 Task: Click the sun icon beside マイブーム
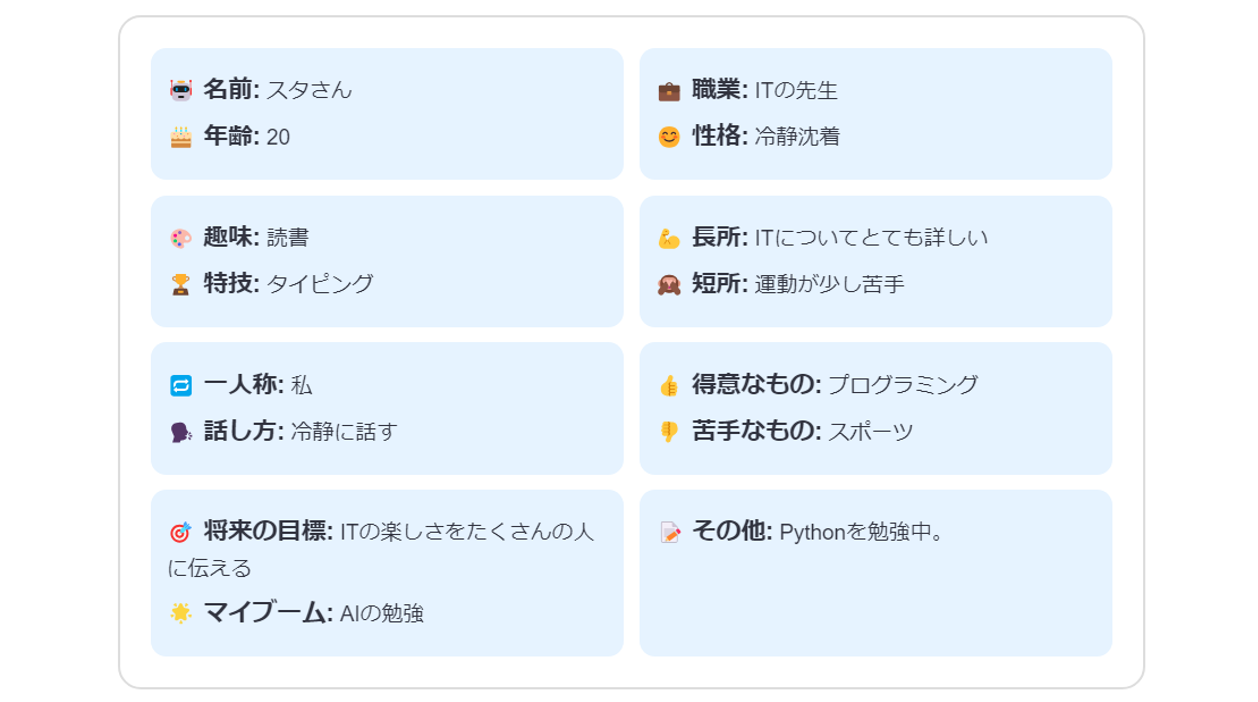pyautogui.click(x=181, y=613)
